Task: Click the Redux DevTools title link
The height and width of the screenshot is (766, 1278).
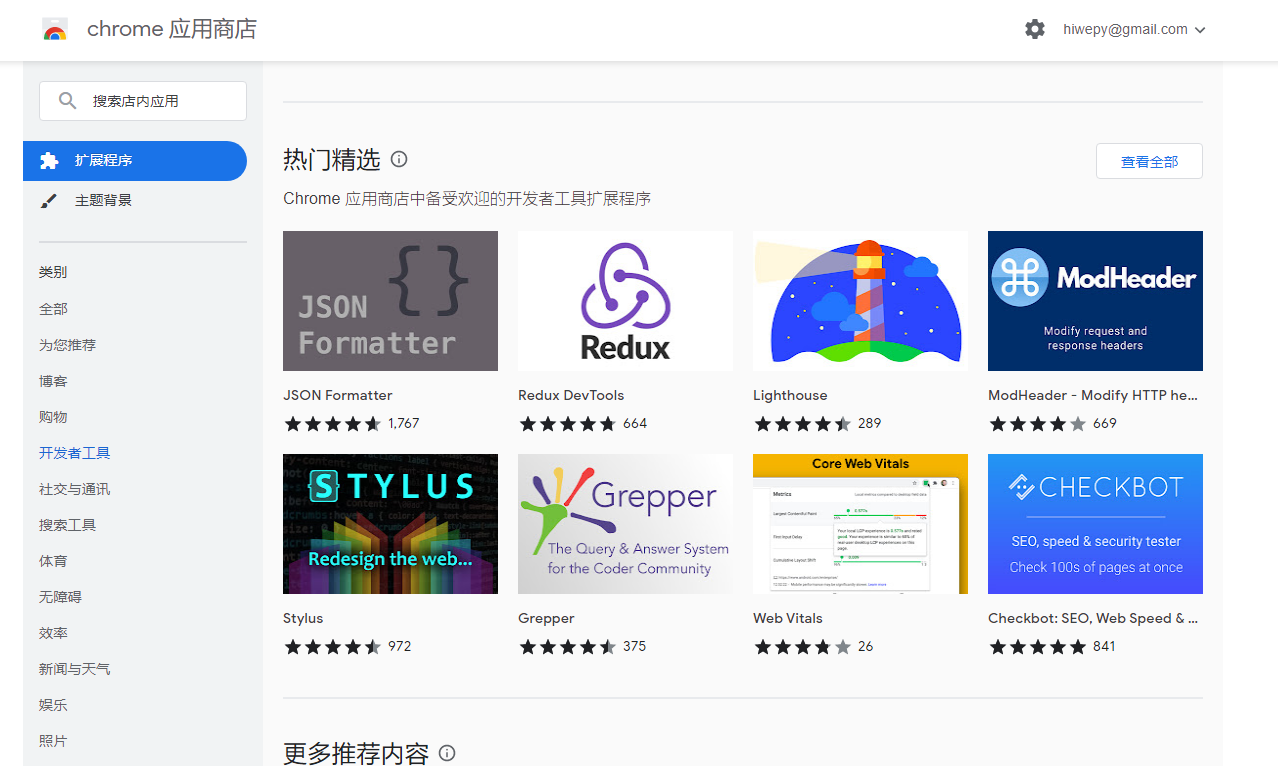Action: pyautogui.click(x=571, y=395)
